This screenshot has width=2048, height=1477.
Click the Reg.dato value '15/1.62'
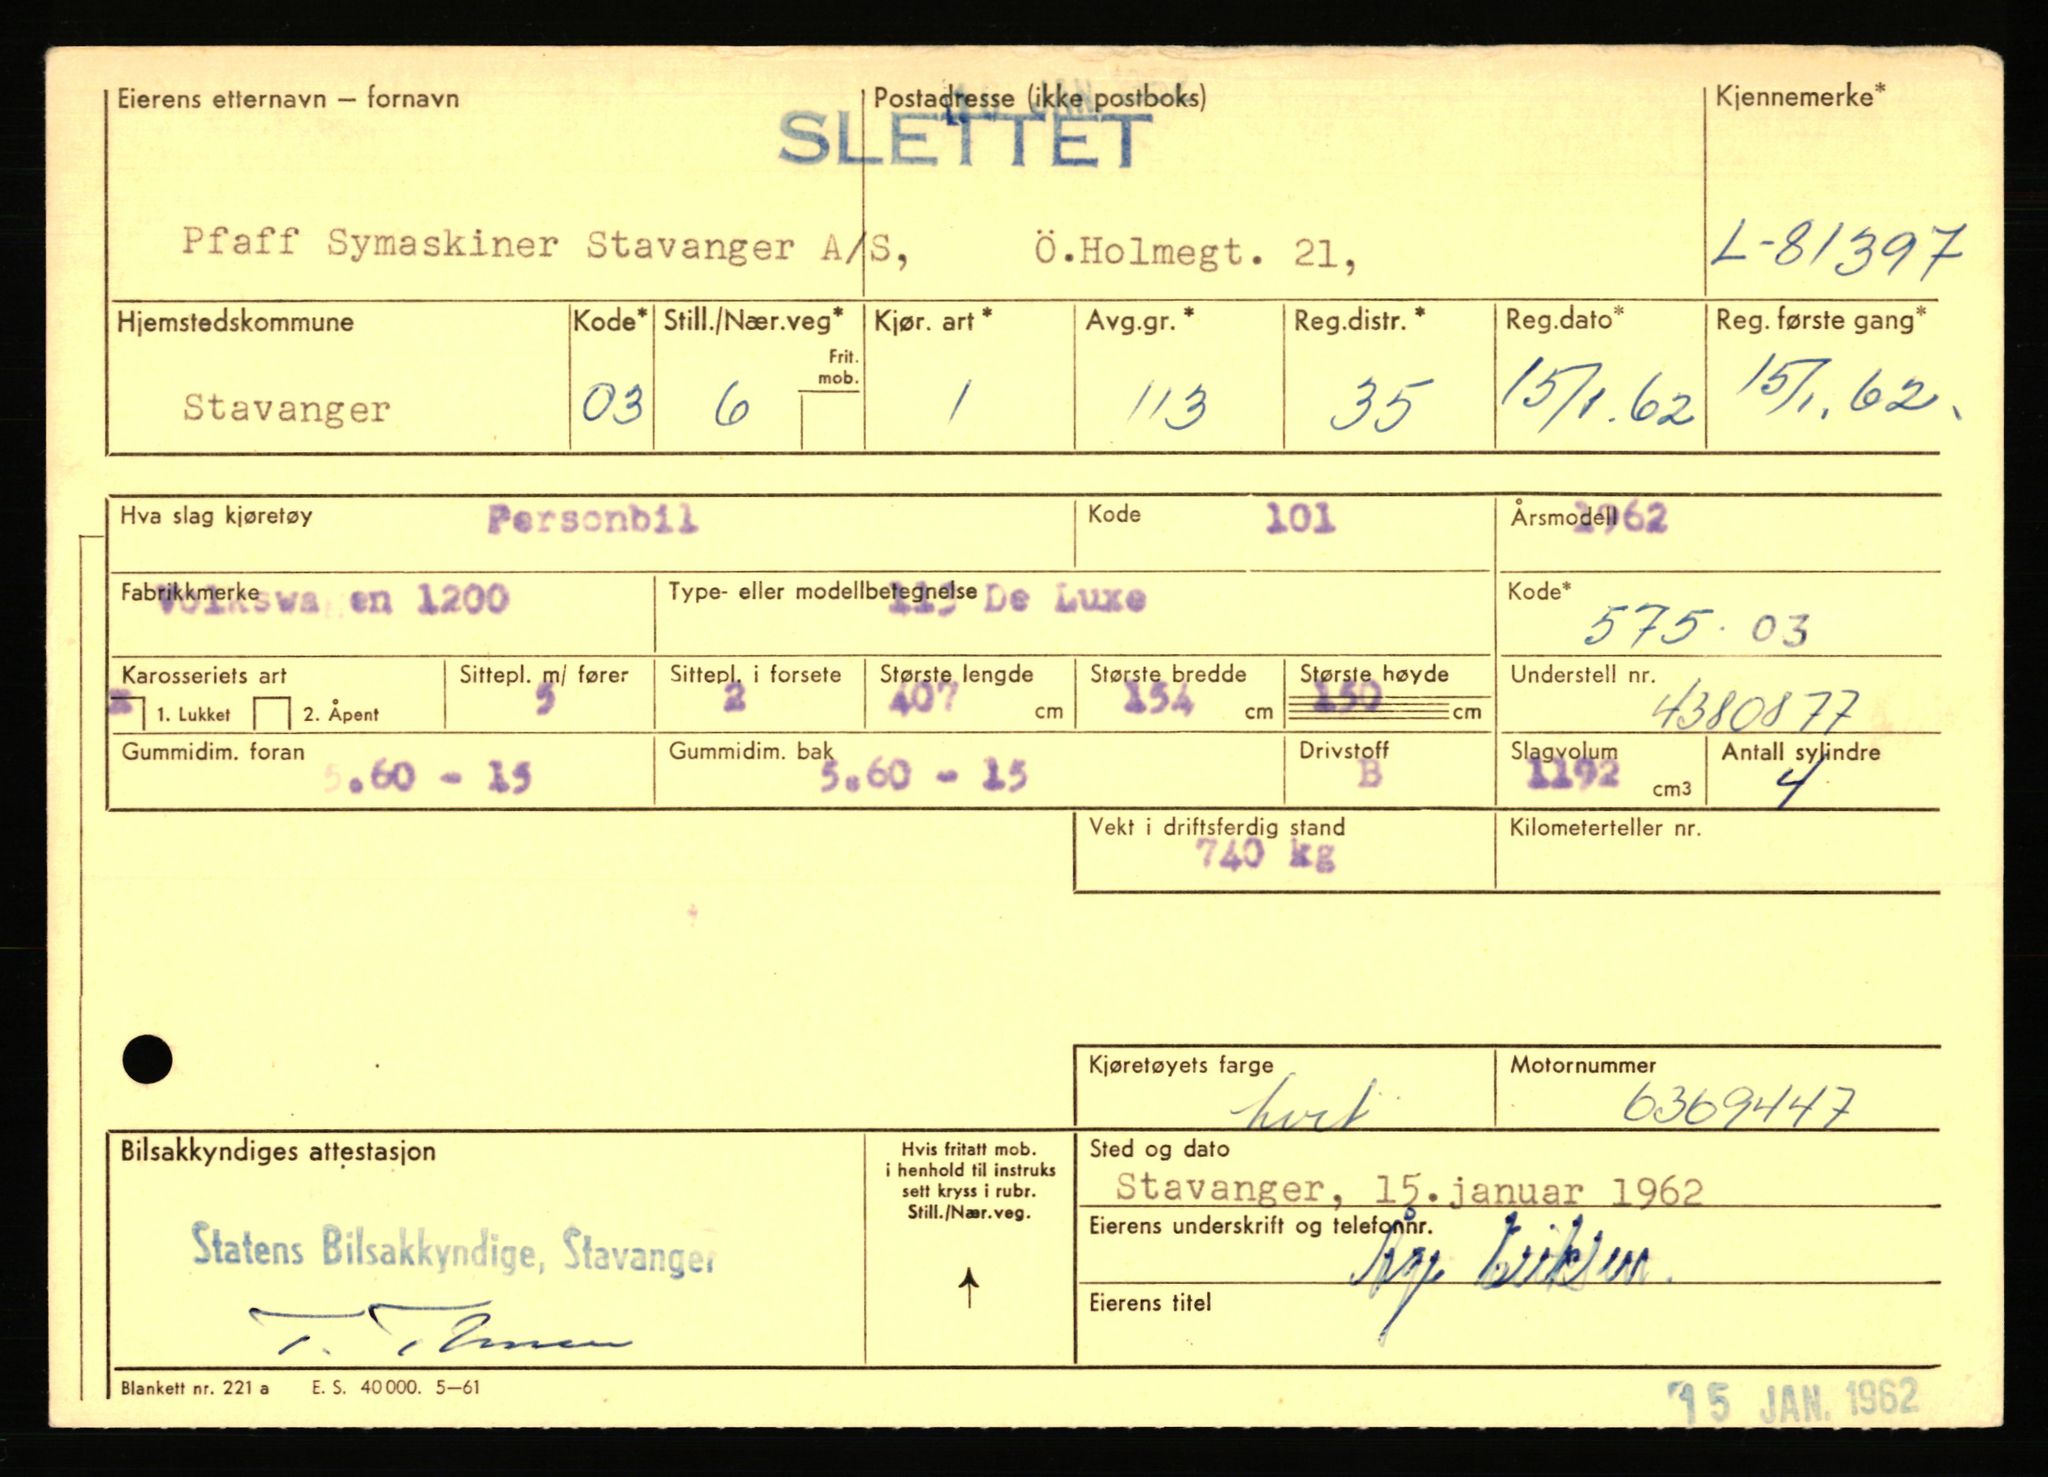coord(1596,398)
